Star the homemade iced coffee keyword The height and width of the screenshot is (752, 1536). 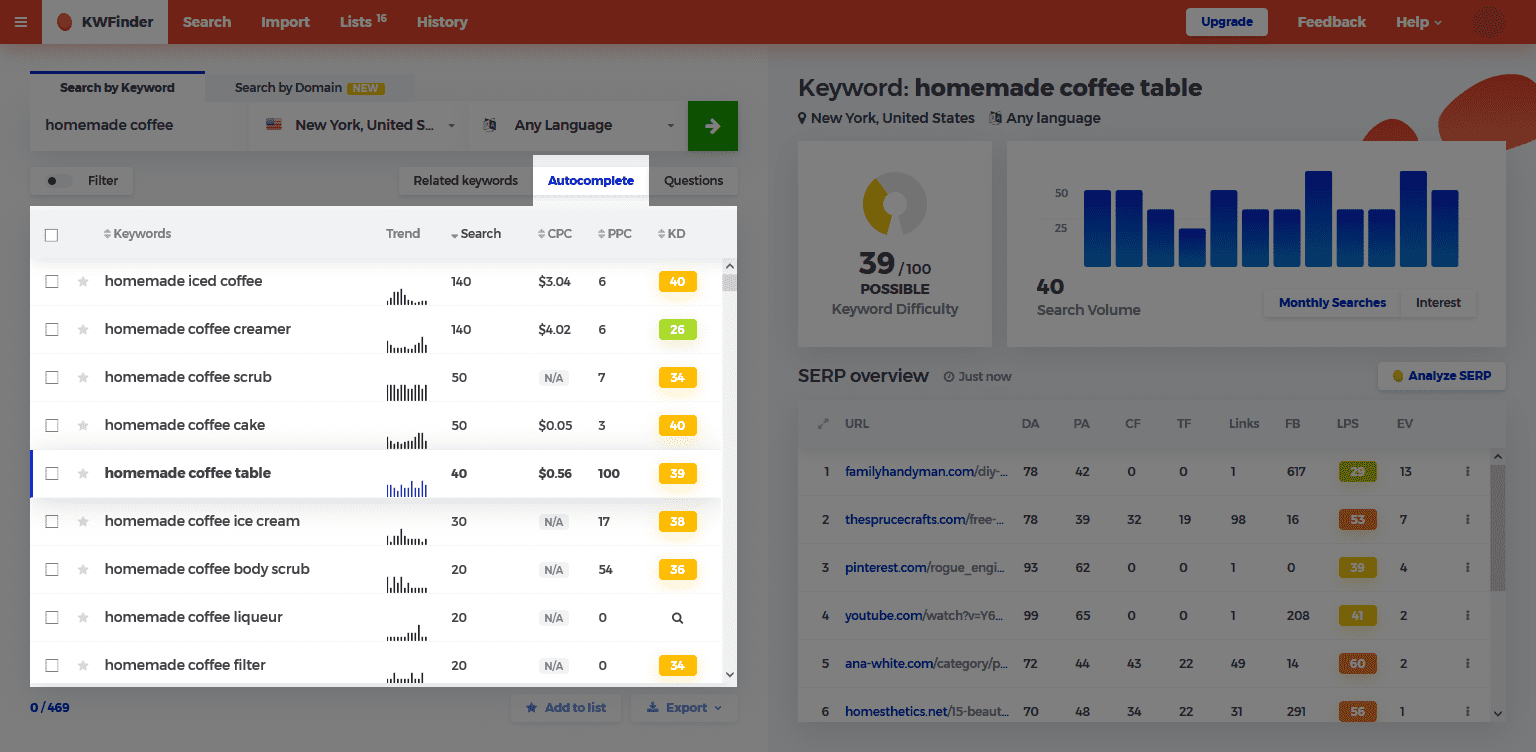[83, 282]
